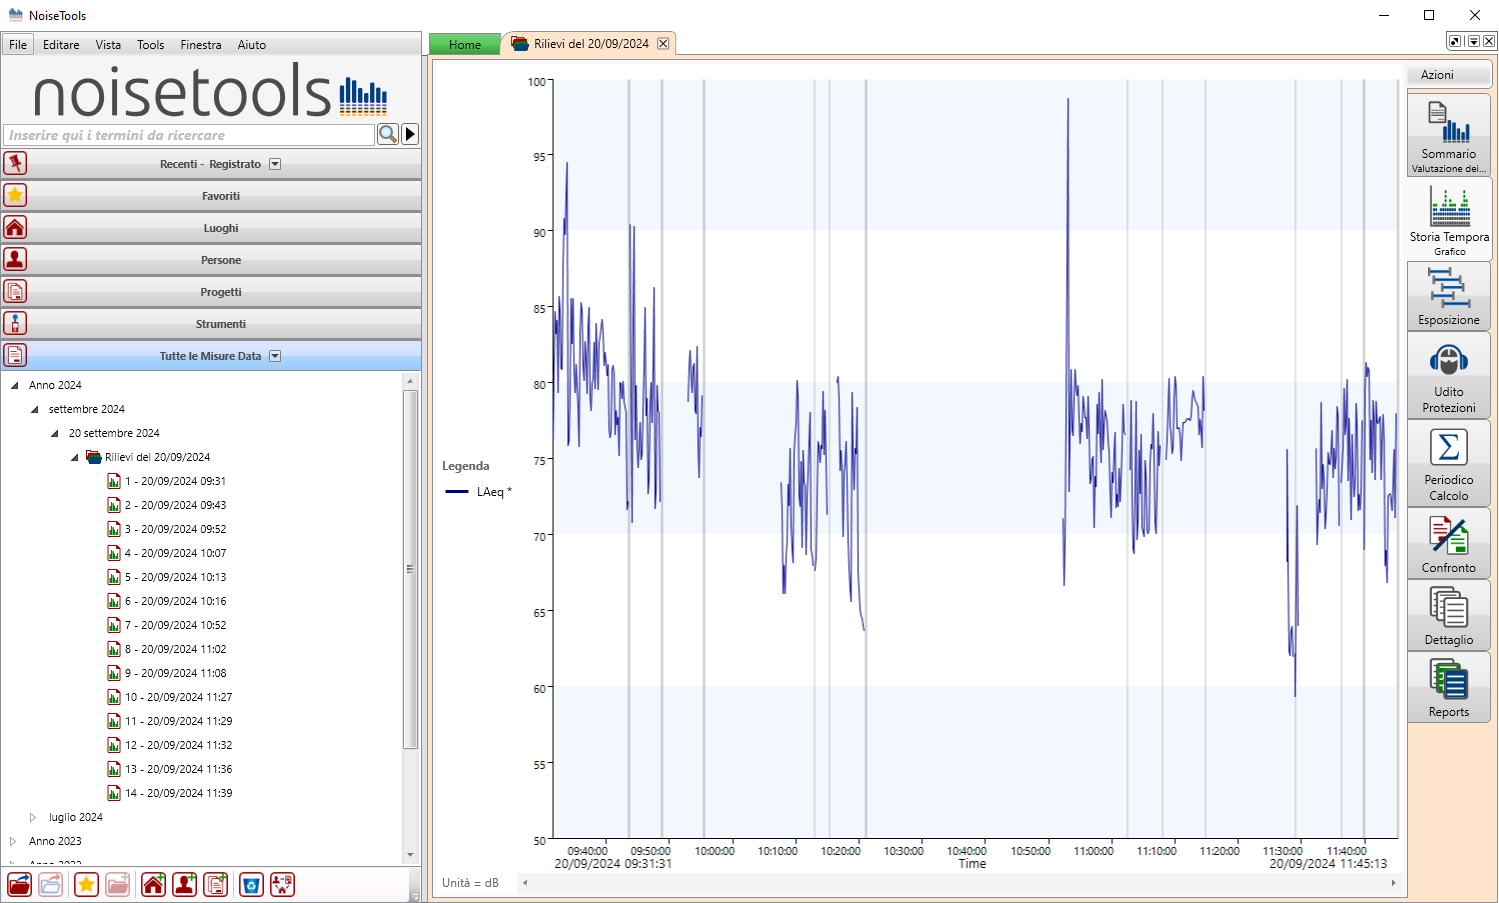Click the chart horizontal scrollbar track
Screen dimensions: 1499x903
point(958,883)
